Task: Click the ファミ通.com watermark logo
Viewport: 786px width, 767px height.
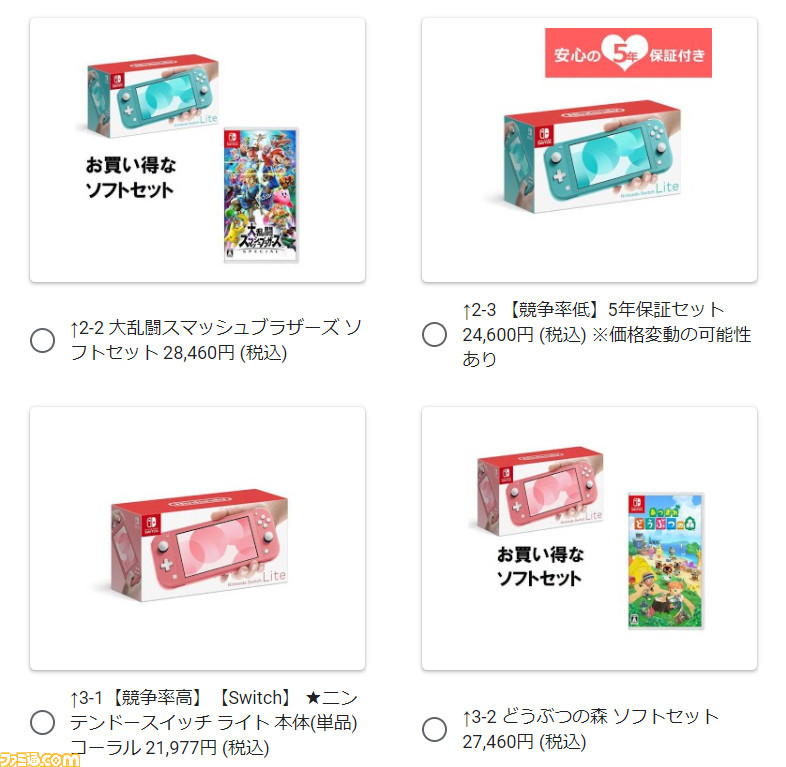Action: 40,759
